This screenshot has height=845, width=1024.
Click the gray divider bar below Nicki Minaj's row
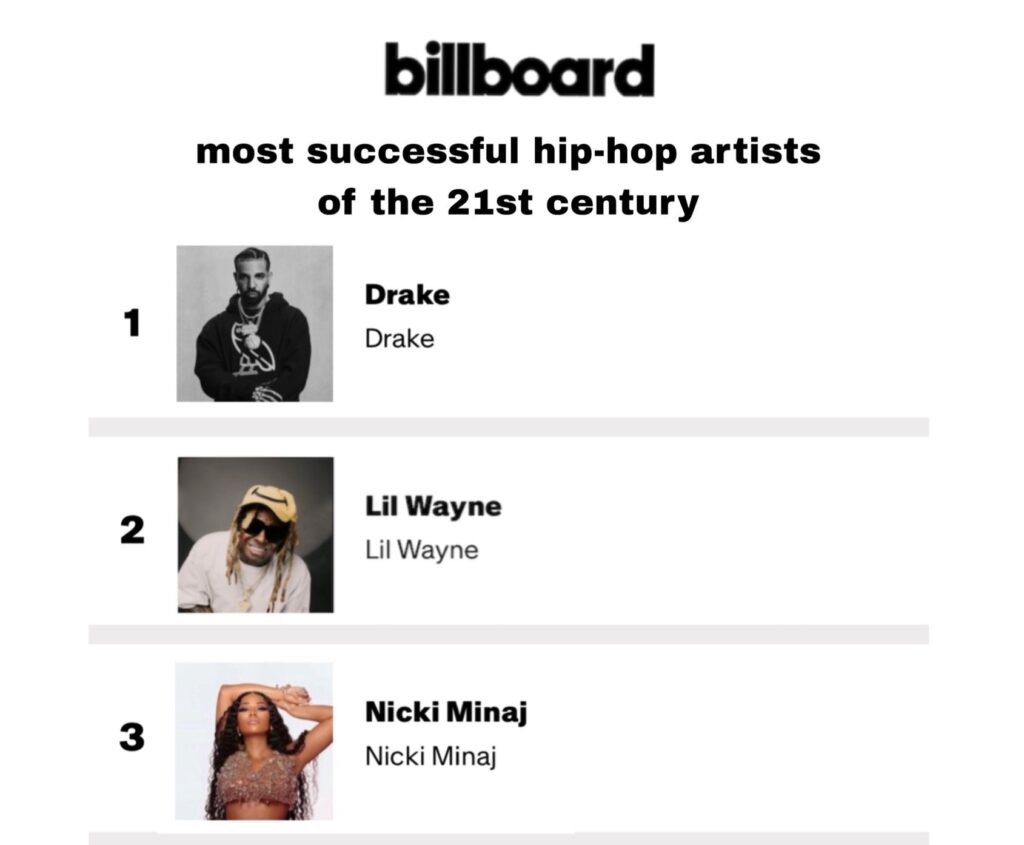508,838
